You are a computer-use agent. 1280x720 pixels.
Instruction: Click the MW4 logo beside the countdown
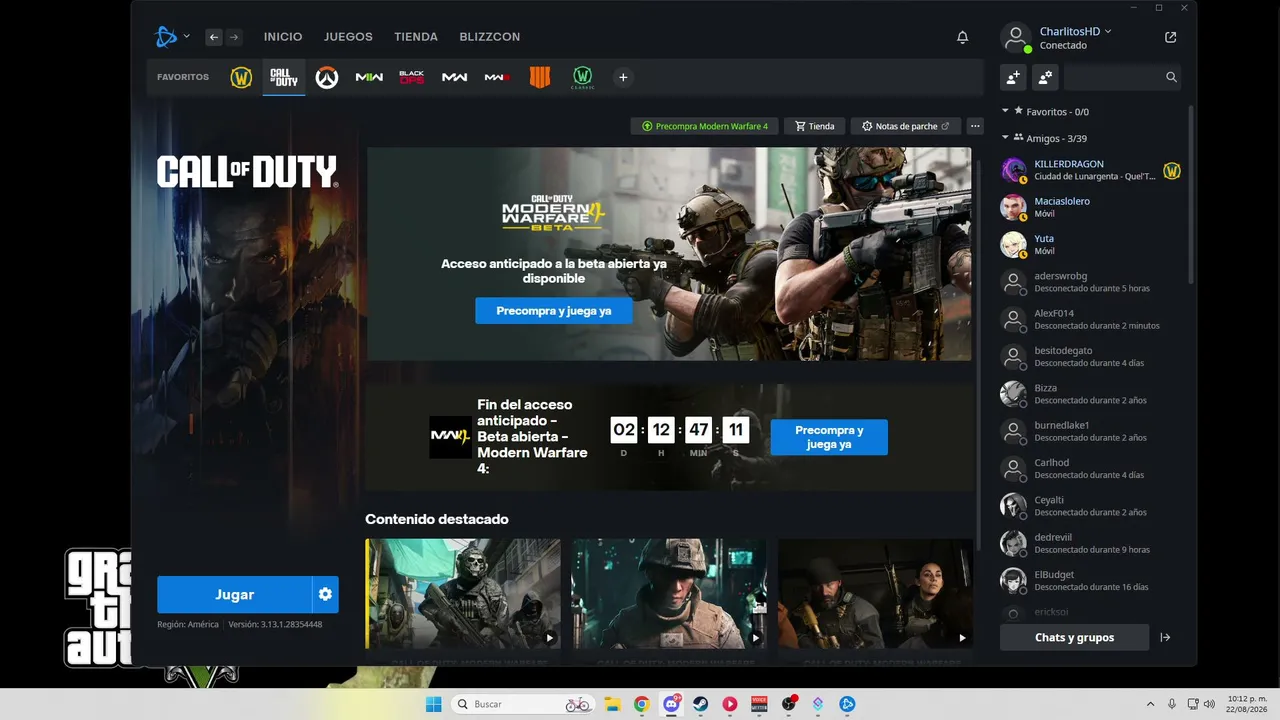pos(450,437)
